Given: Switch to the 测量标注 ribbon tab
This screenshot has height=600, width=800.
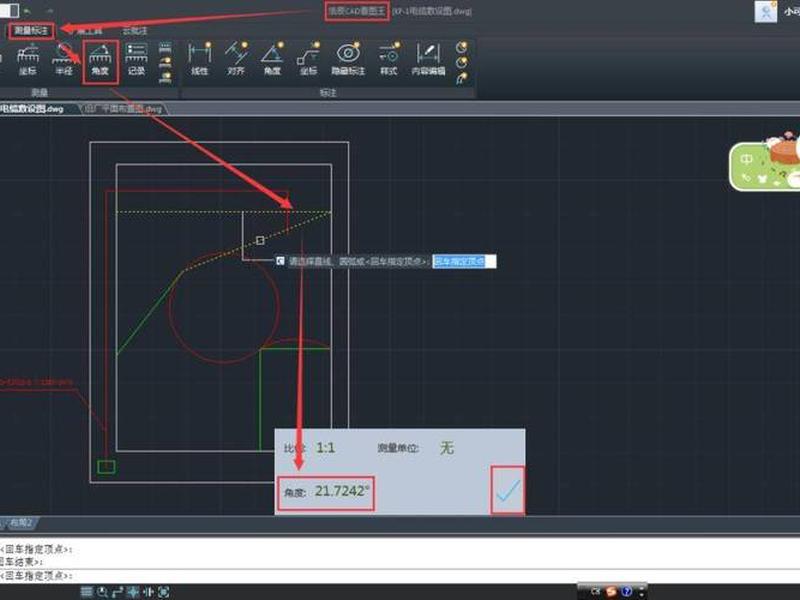Looking at the screenshot, I should pyautogui.click(x=31, y=31).
